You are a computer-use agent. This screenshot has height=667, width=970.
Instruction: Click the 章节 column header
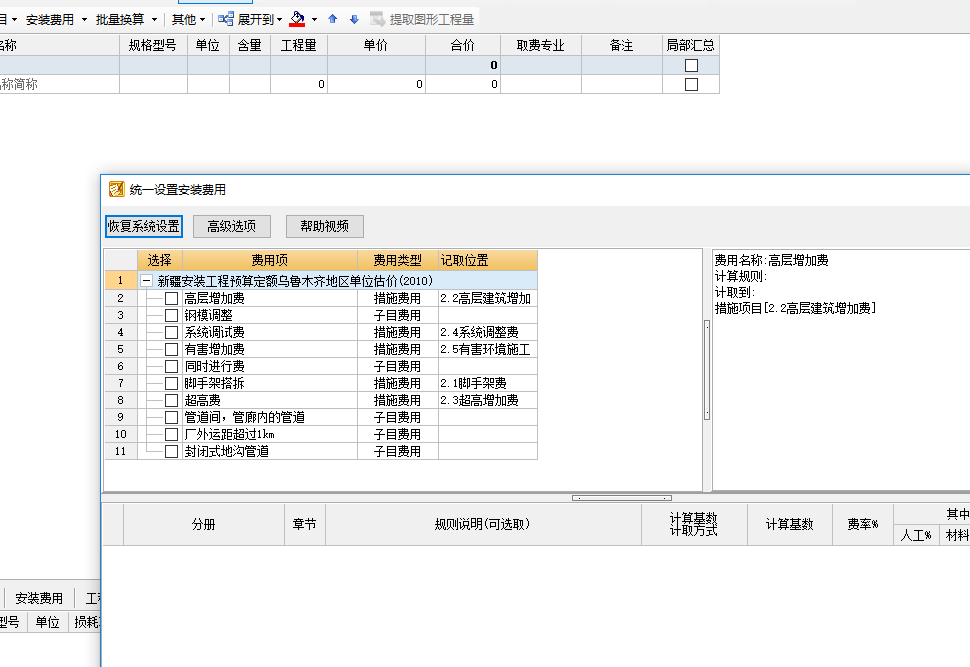point(304,524)
